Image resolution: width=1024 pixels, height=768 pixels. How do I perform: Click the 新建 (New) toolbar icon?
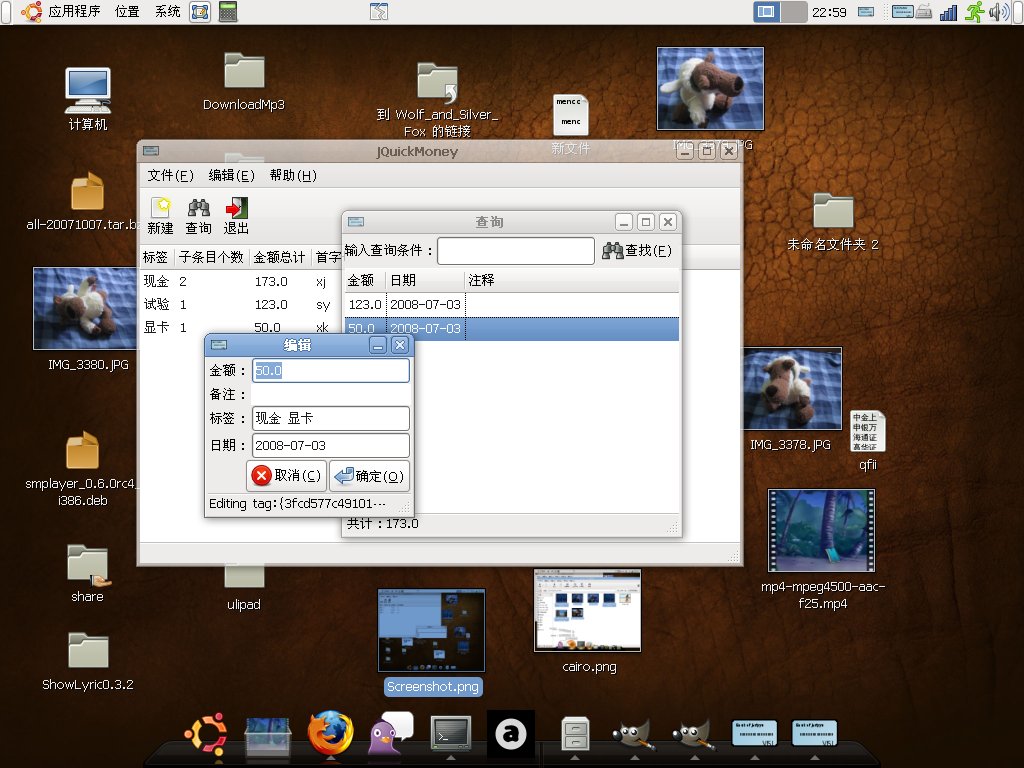click(x=160, y=216)
